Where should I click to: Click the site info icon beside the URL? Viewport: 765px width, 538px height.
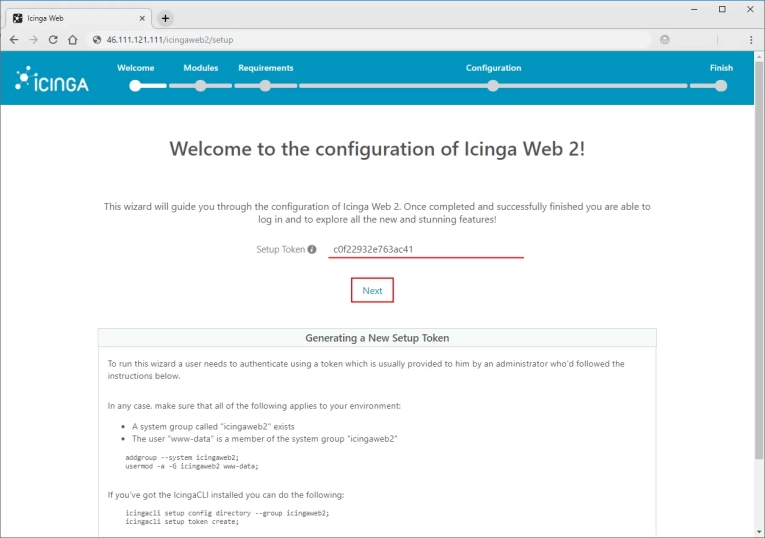(97, 39)
